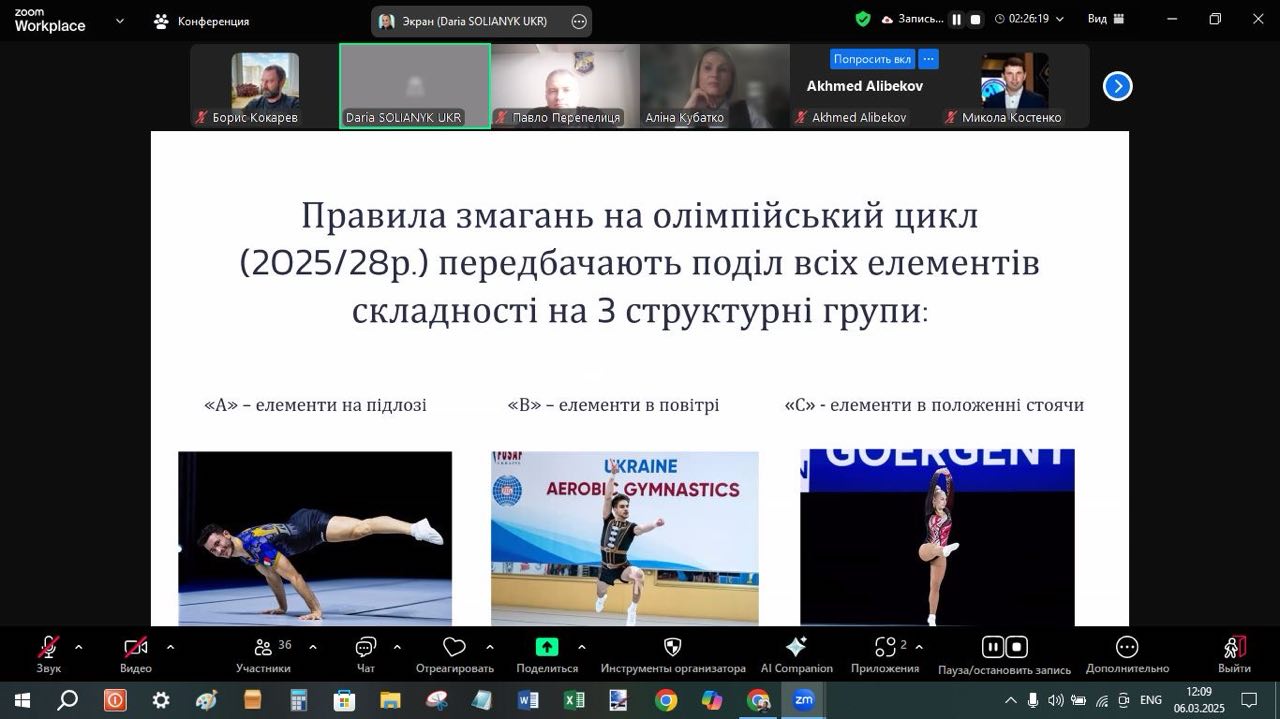Image resolution: width=1280 pixels, height=719 pixels.
Task: Open the AI Companion panel
Action: [x=796, y=653]
